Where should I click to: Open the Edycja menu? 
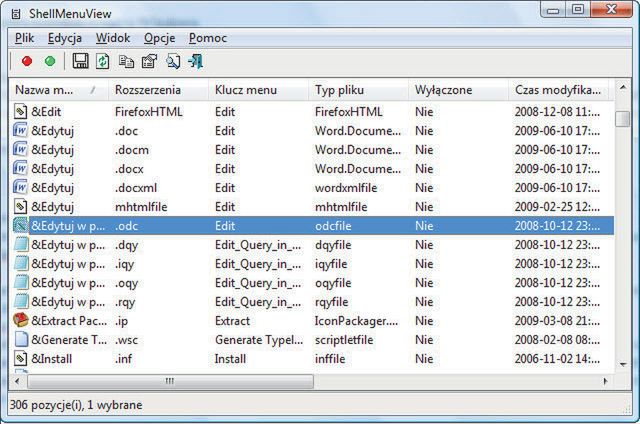click(65, 38)
